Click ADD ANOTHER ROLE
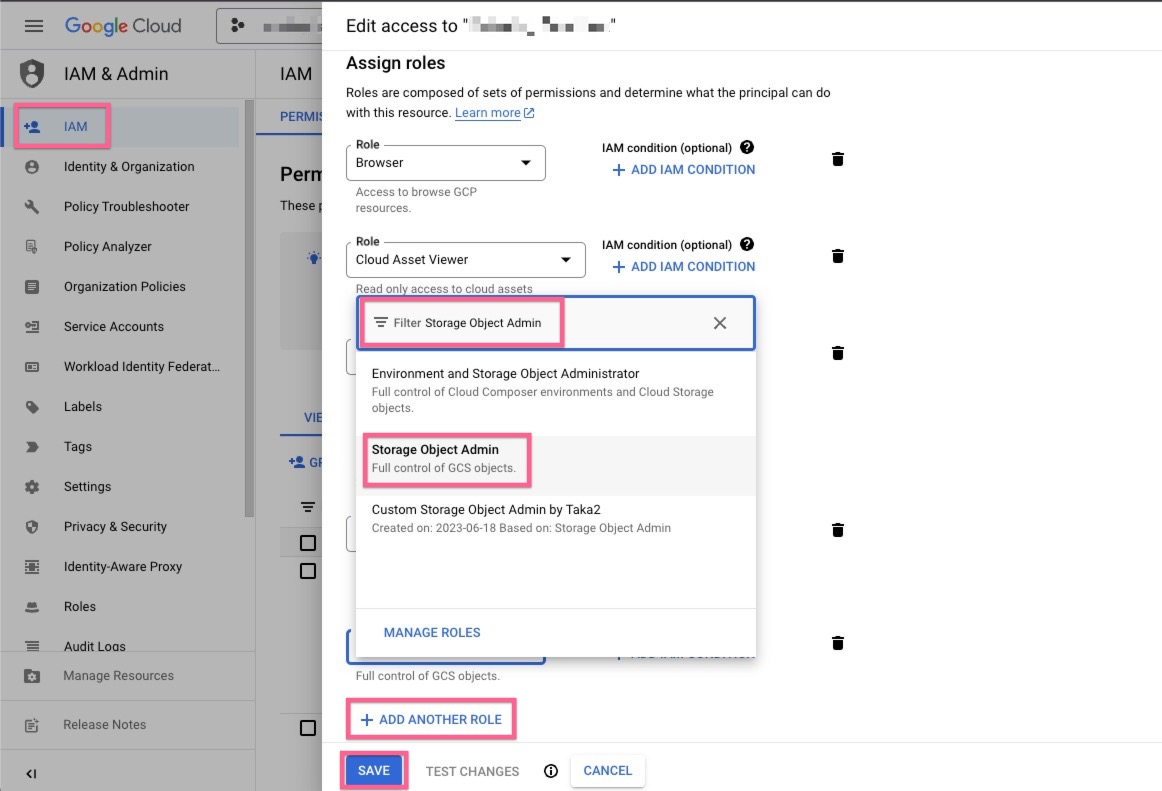Screen dimensions: 1162x791 pos(431,720)
